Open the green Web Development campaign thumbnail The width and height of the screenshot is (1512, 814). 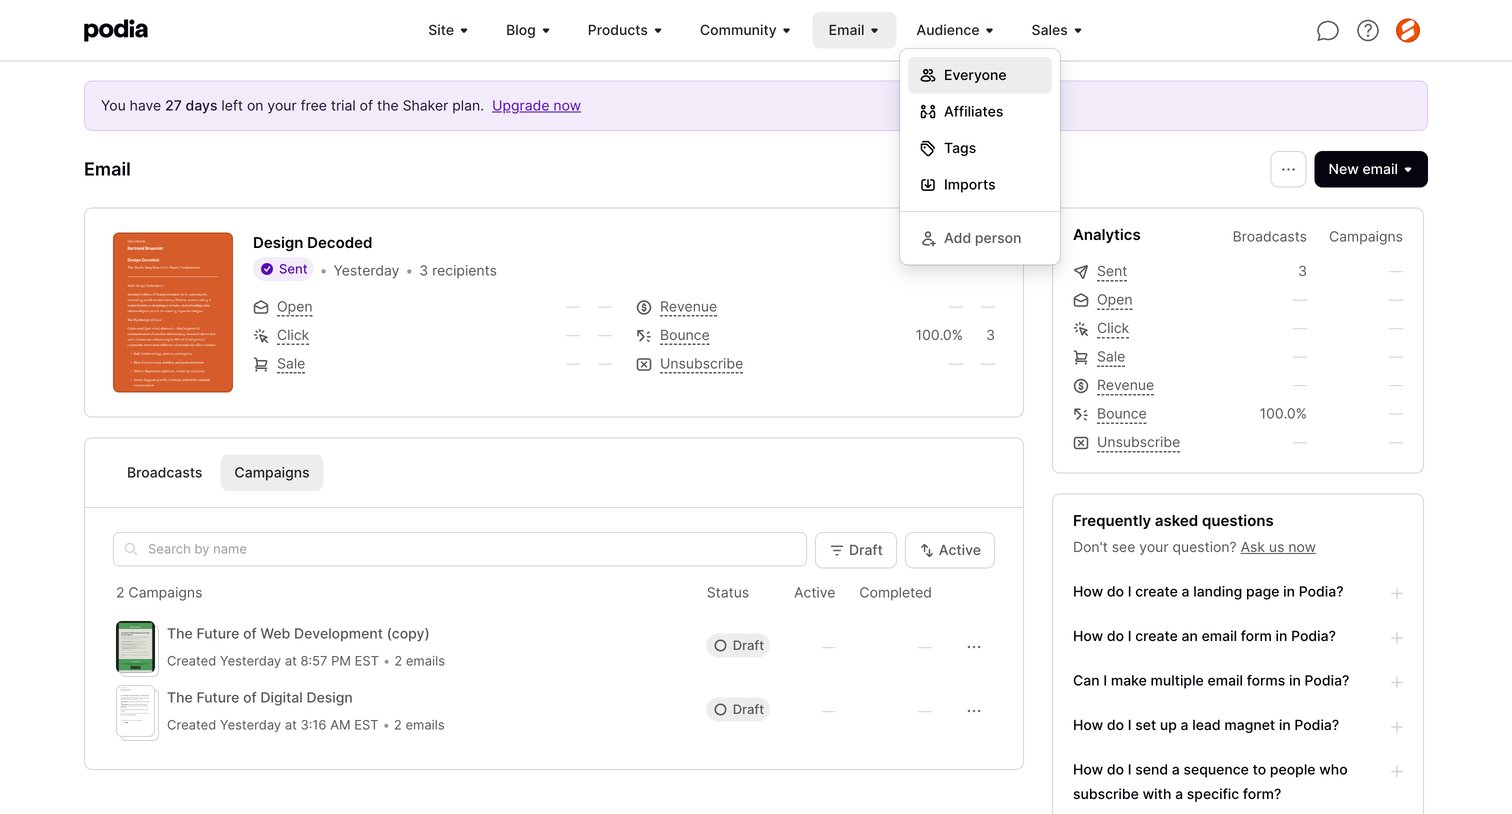click(136, 647)
